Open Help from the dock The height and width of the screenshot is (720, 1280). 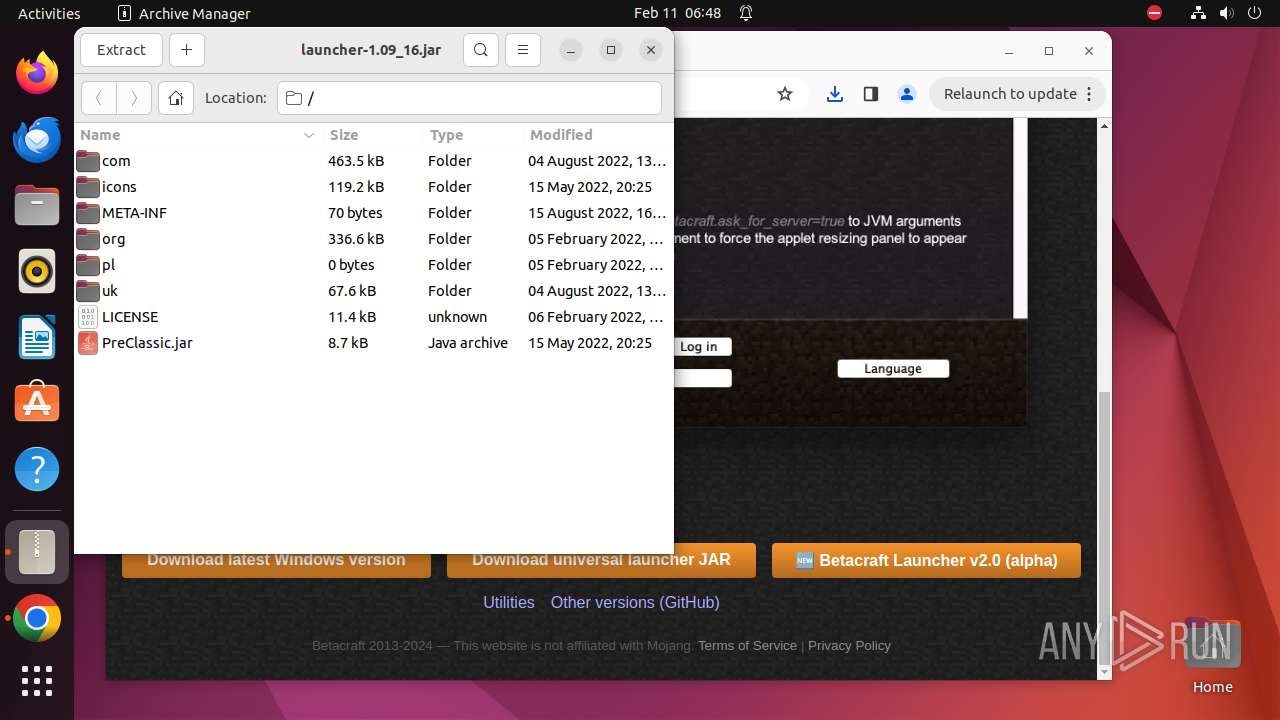[x=37, y=469]
